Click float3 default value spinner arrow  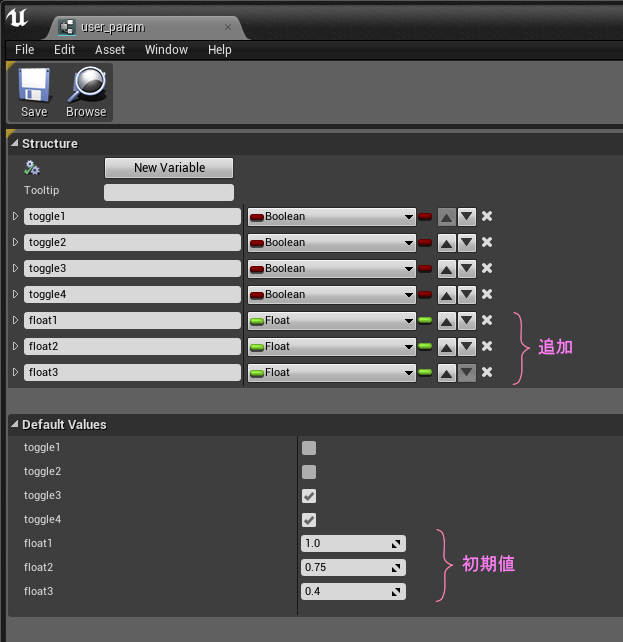tap(396, 592)
